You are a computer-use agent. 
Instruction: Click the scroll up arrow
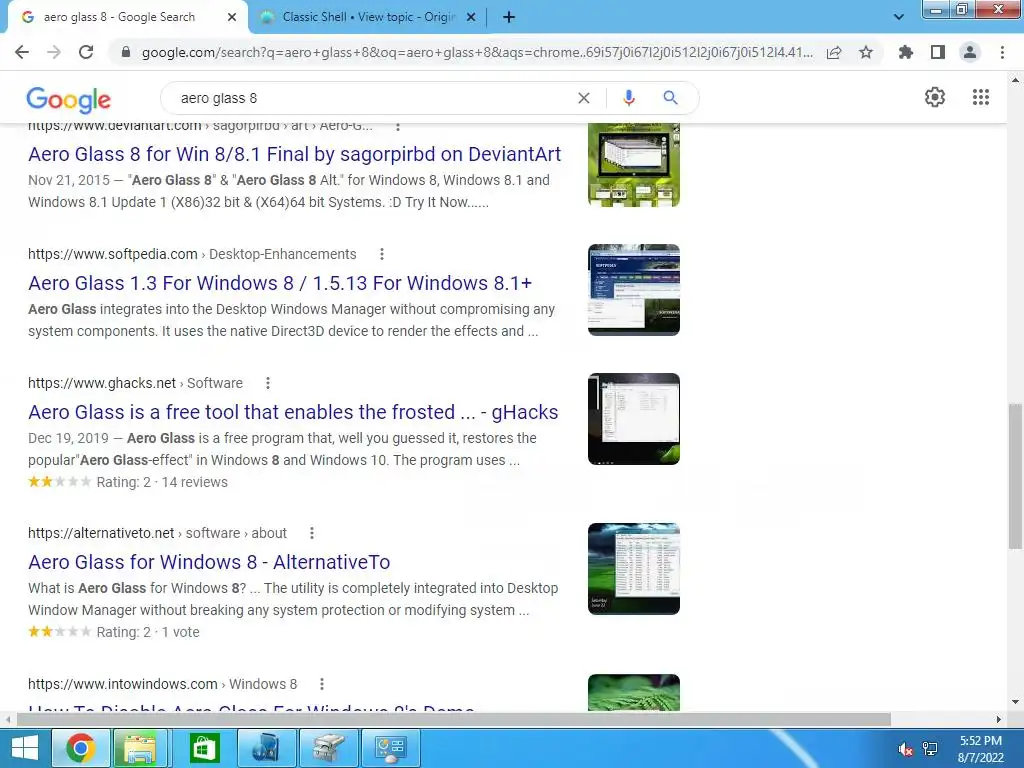pos(1015,80)
